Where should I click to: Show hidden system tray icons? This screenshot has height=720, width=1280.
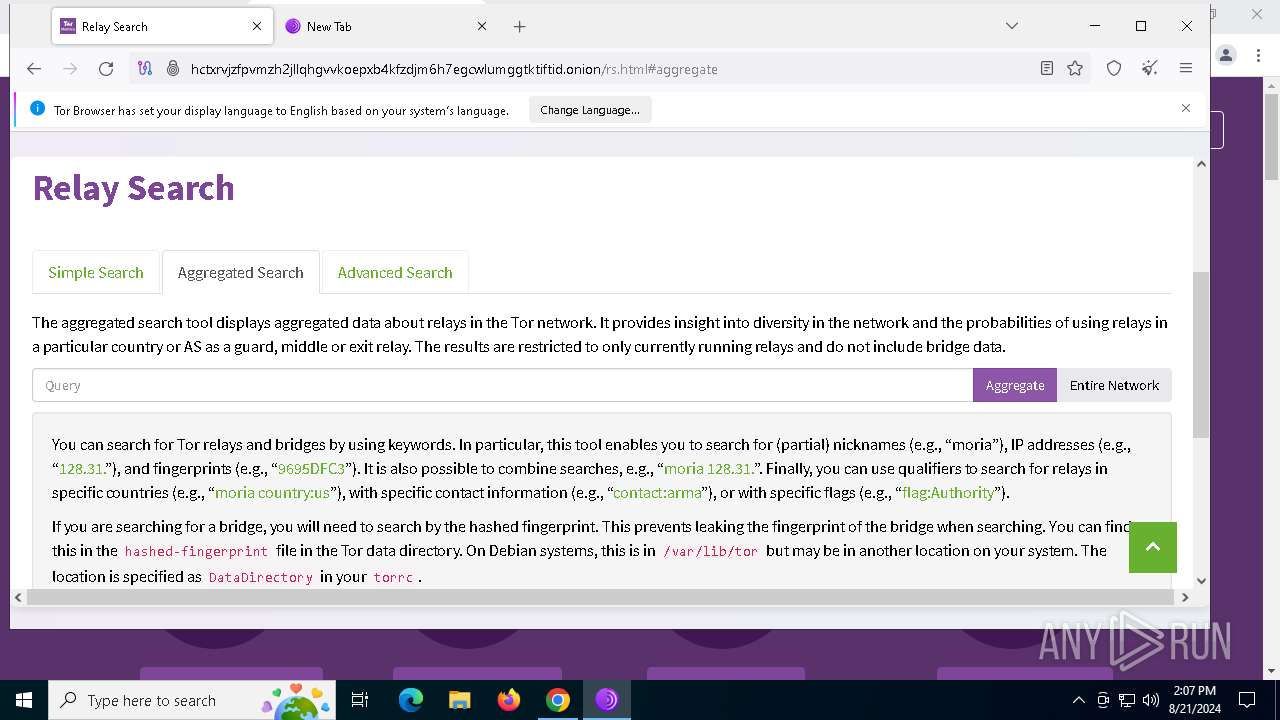pos(1078,700)
